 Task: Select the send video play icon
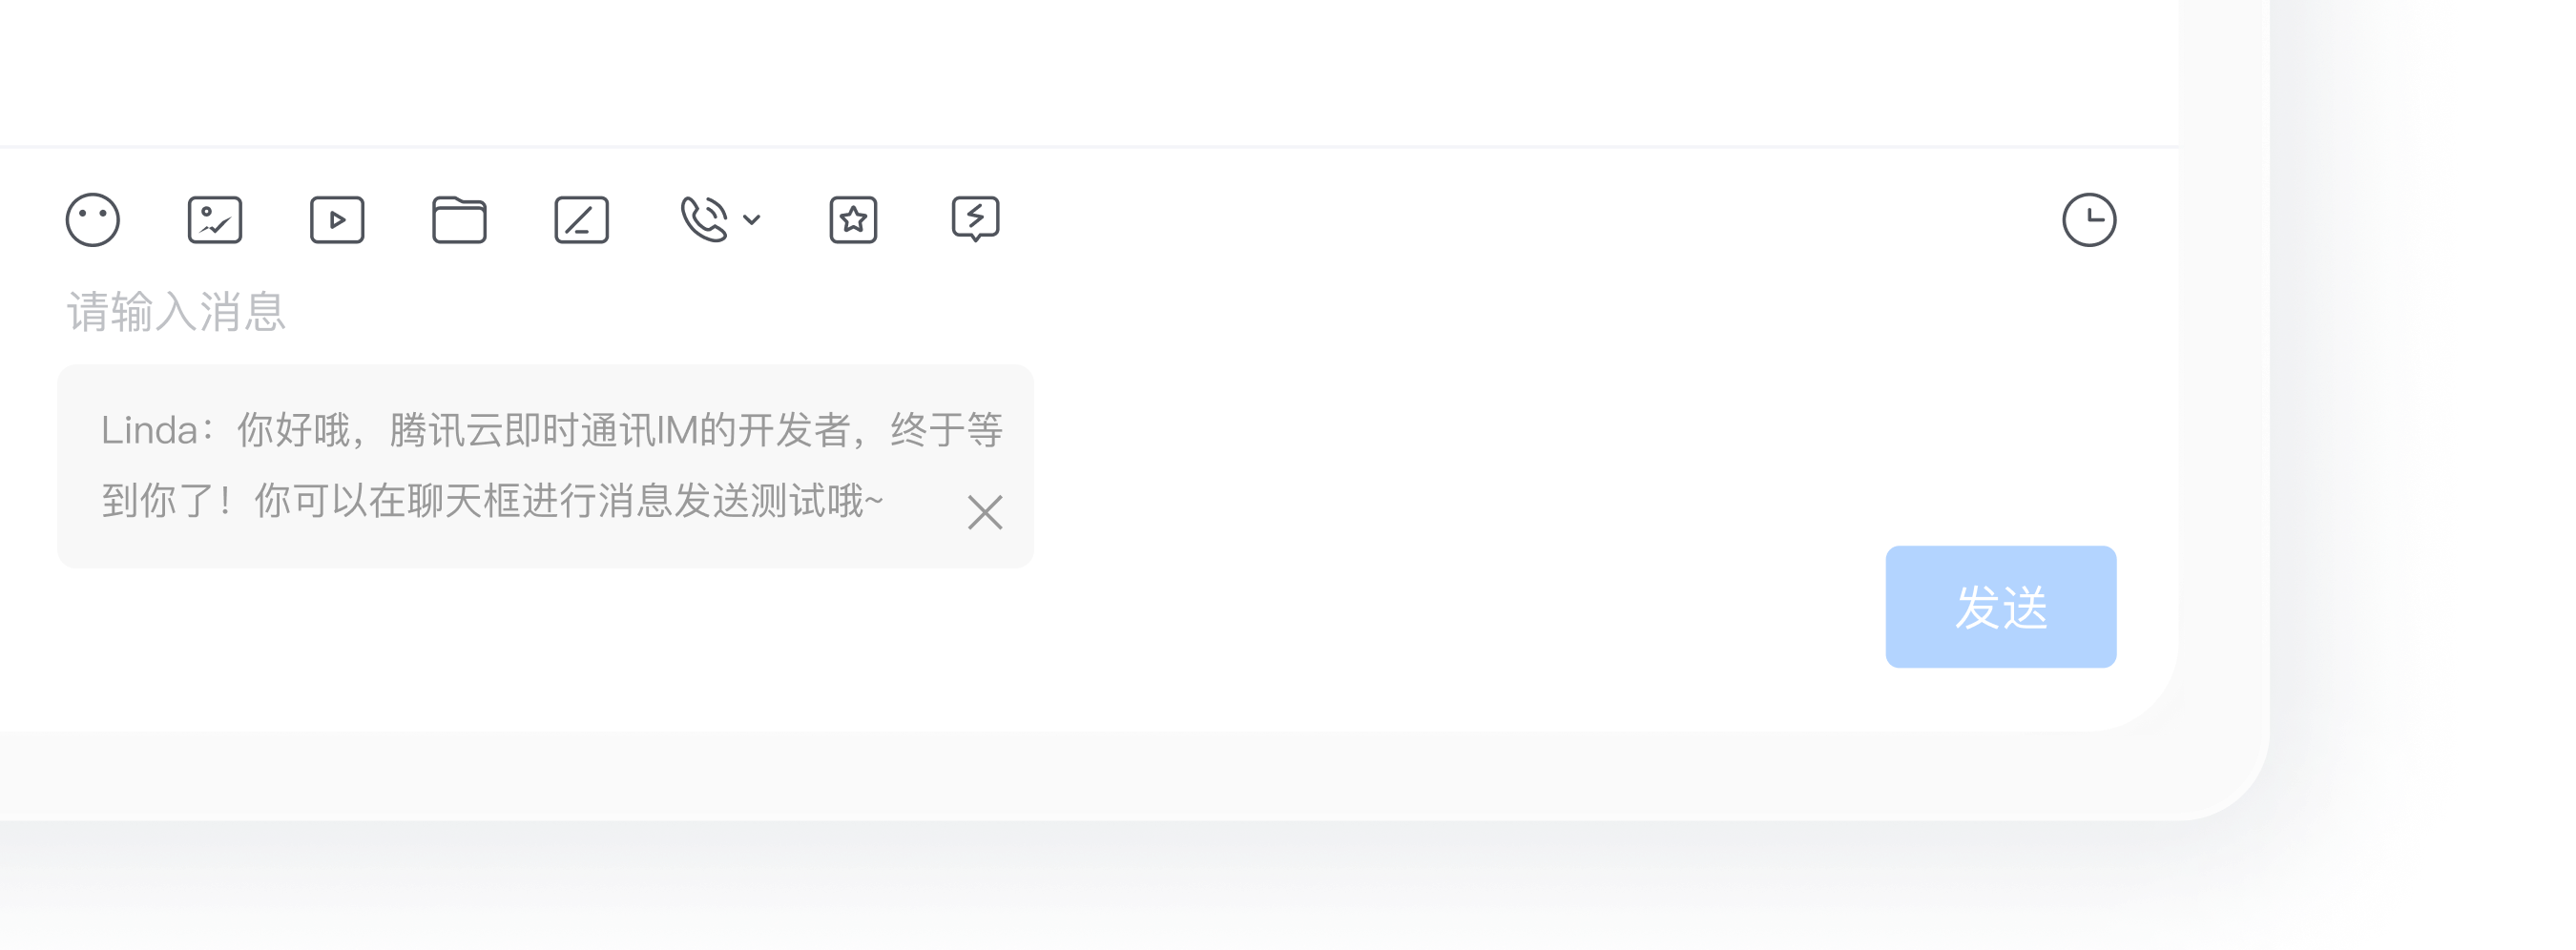(337, 220)
